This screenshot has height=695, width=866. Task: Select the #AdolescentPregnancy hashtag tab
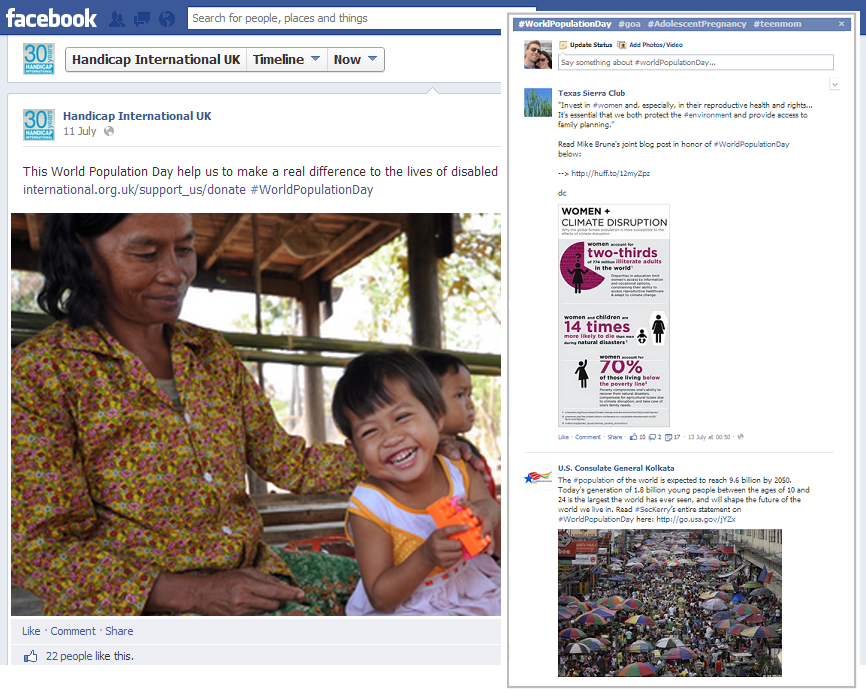(696, 24)
